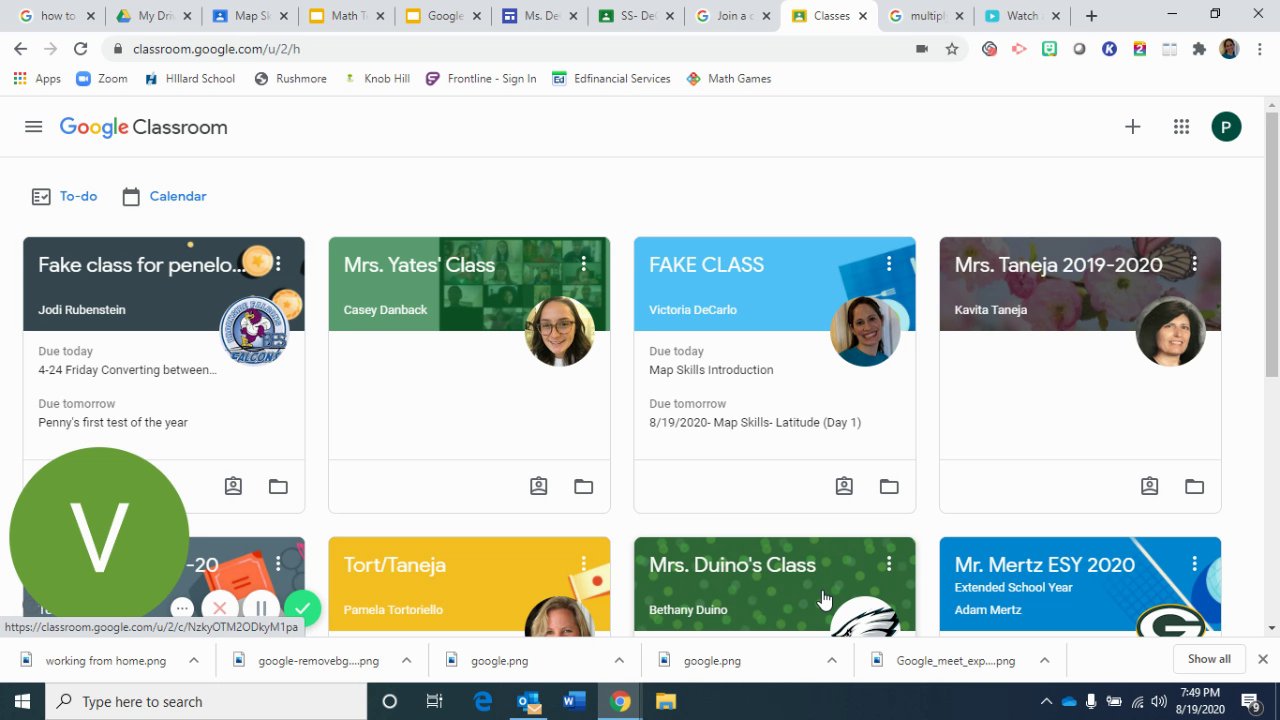
Task: Open assignments icon on Mrs. Yates' Class card
Action: (539, 487)
